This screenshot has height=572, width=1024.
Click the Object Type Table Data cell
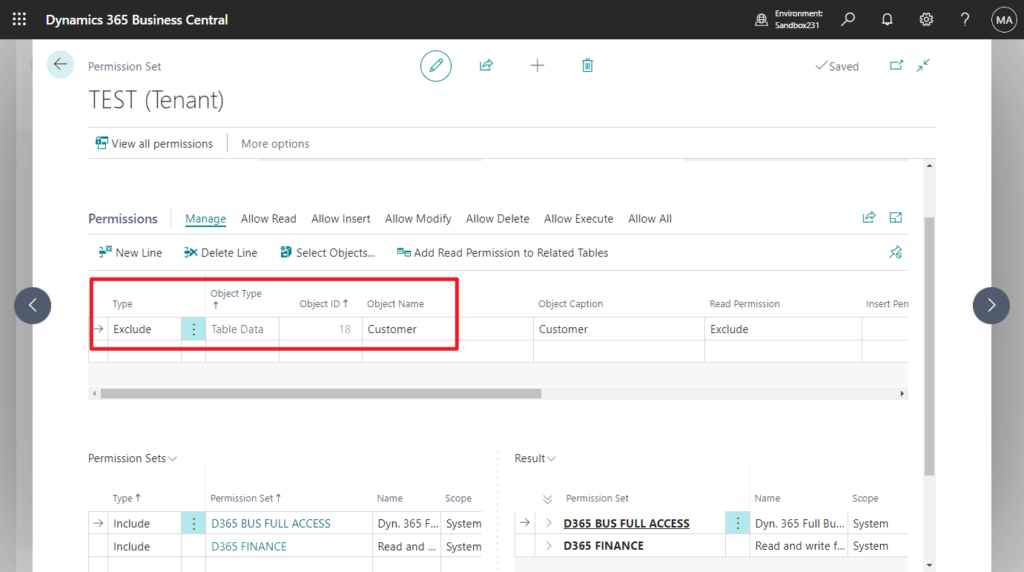[x=242, y=329]
